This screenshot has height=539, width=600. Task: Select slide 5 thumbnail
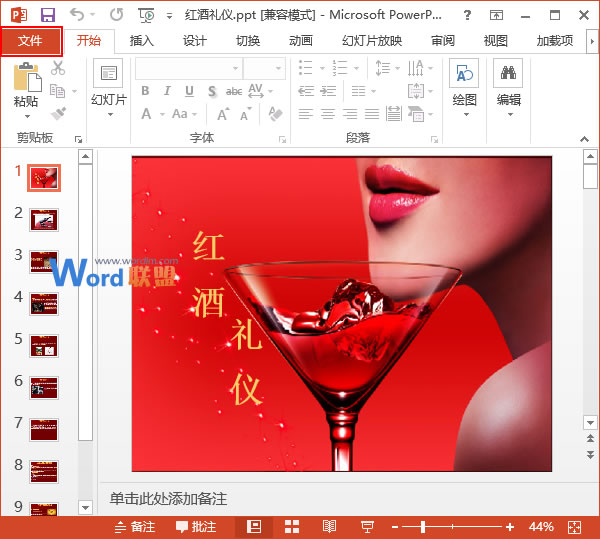(44, 346)
